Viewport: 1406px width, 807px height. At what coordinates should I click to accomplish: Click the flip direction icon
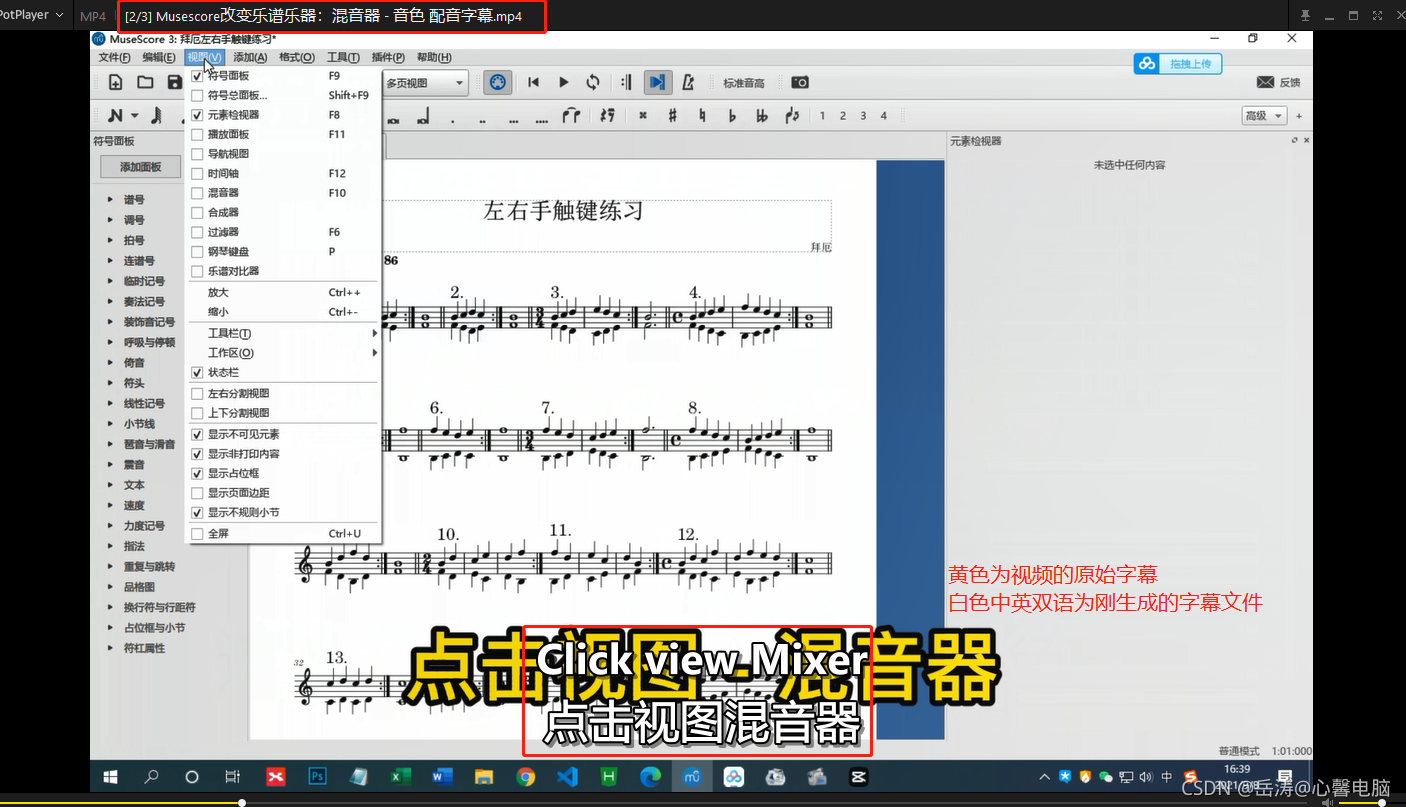click(792, 116)
